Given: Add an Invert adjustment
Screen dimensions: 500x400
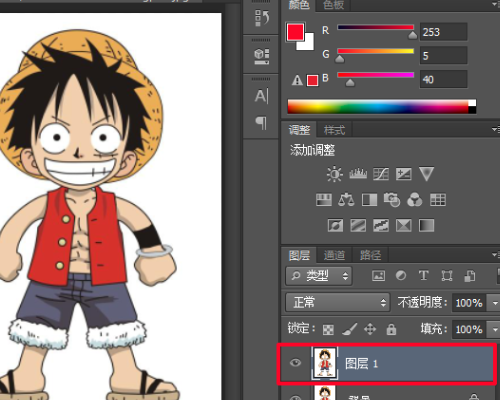Looking at the screenshot, I should coord(335,226).
